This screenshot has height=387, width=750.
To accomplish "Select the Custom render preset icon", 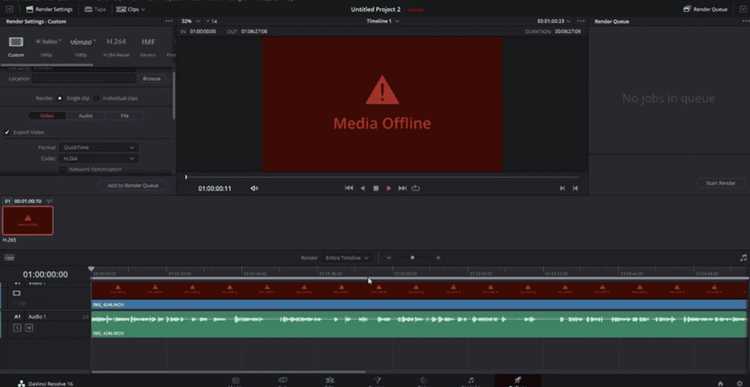I will (x=16, y=42).
